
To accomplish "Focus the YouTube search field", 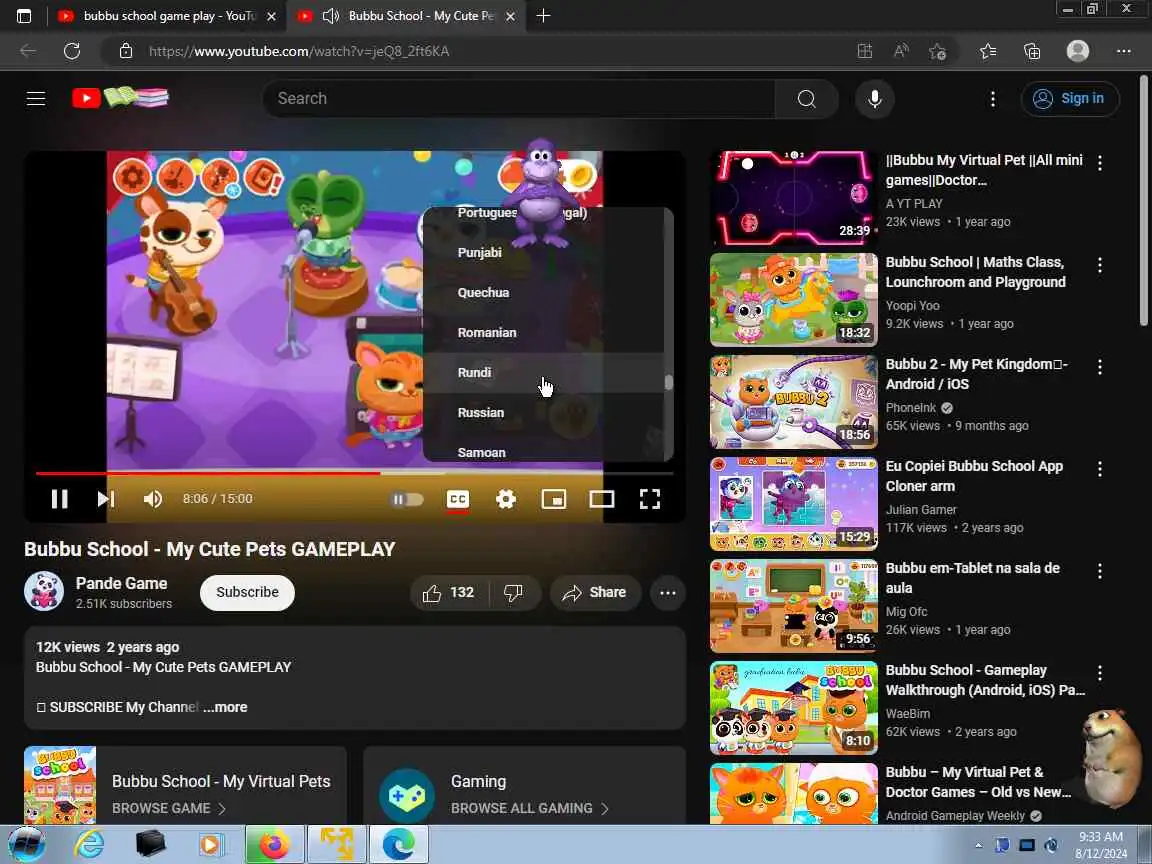I will coord(519,98).
